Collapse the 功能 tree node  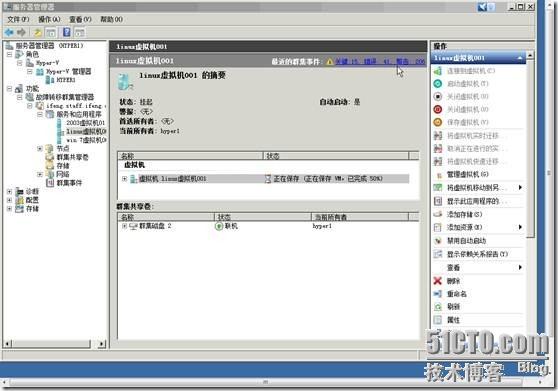coord(10,89)
